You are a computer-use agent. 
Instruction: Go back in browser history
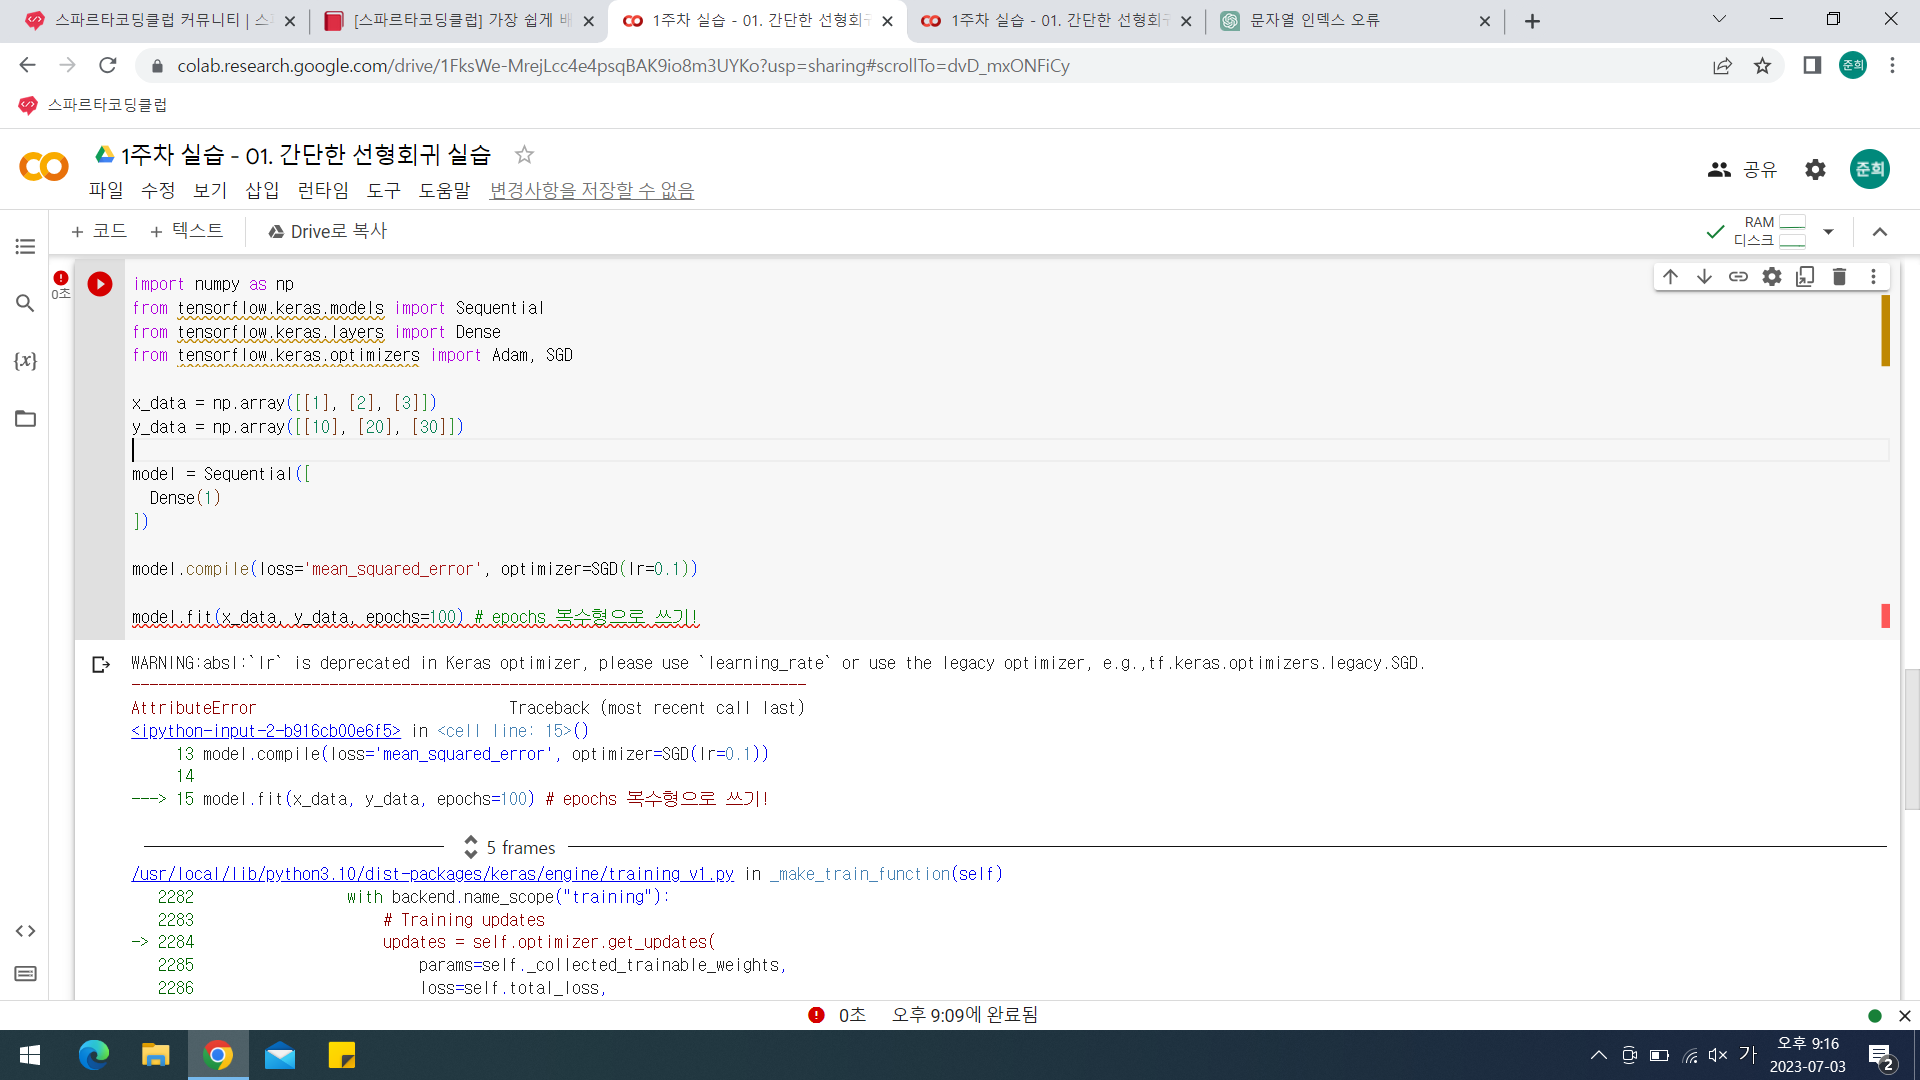coord(27,66)
